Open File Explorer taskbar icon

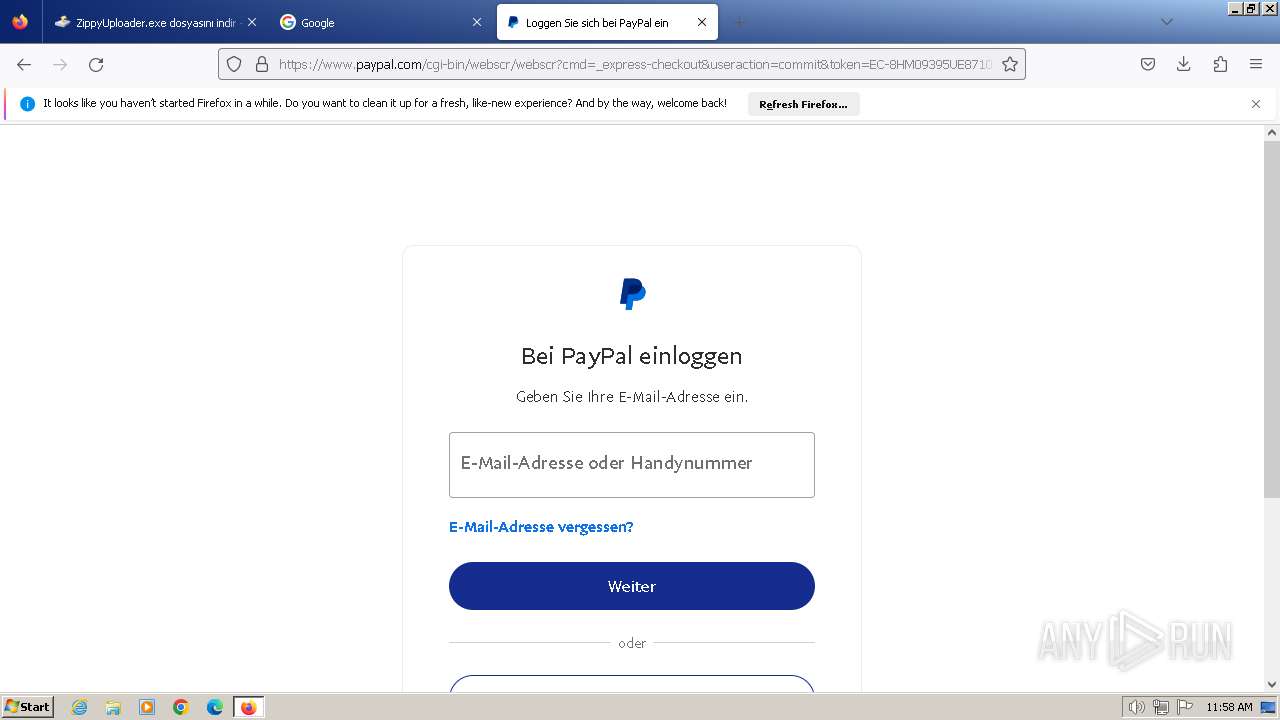[113, 707]
